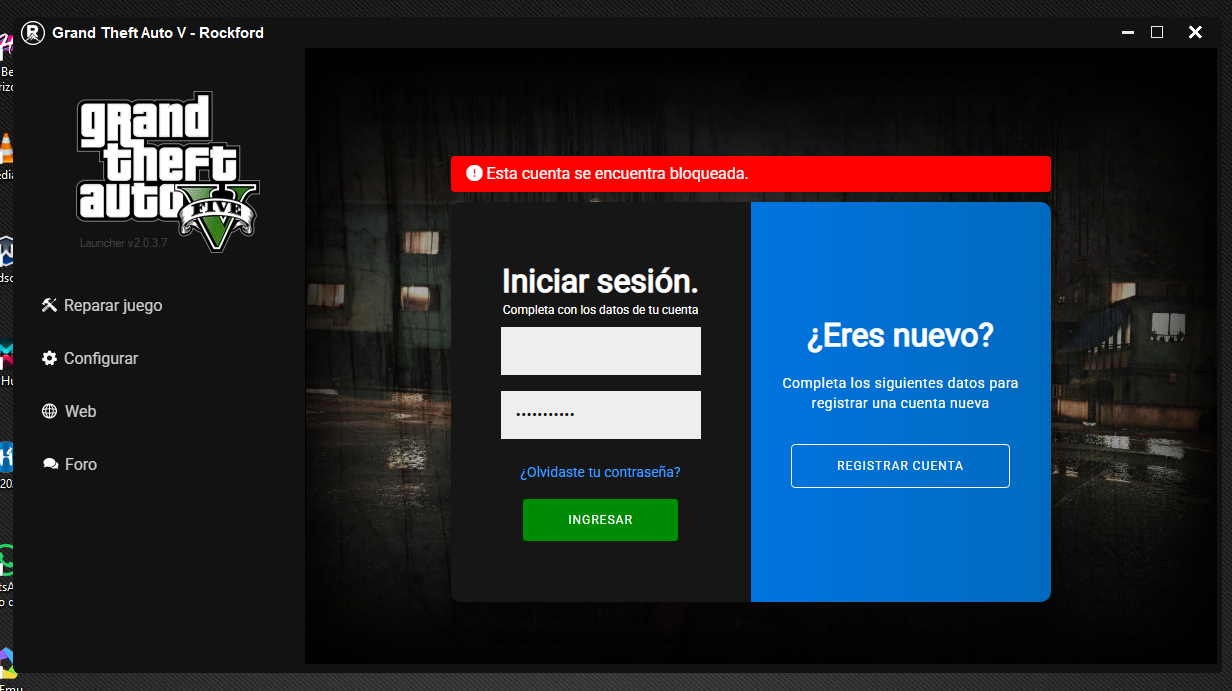Open the Reparar juego menu item

[112, 306]
